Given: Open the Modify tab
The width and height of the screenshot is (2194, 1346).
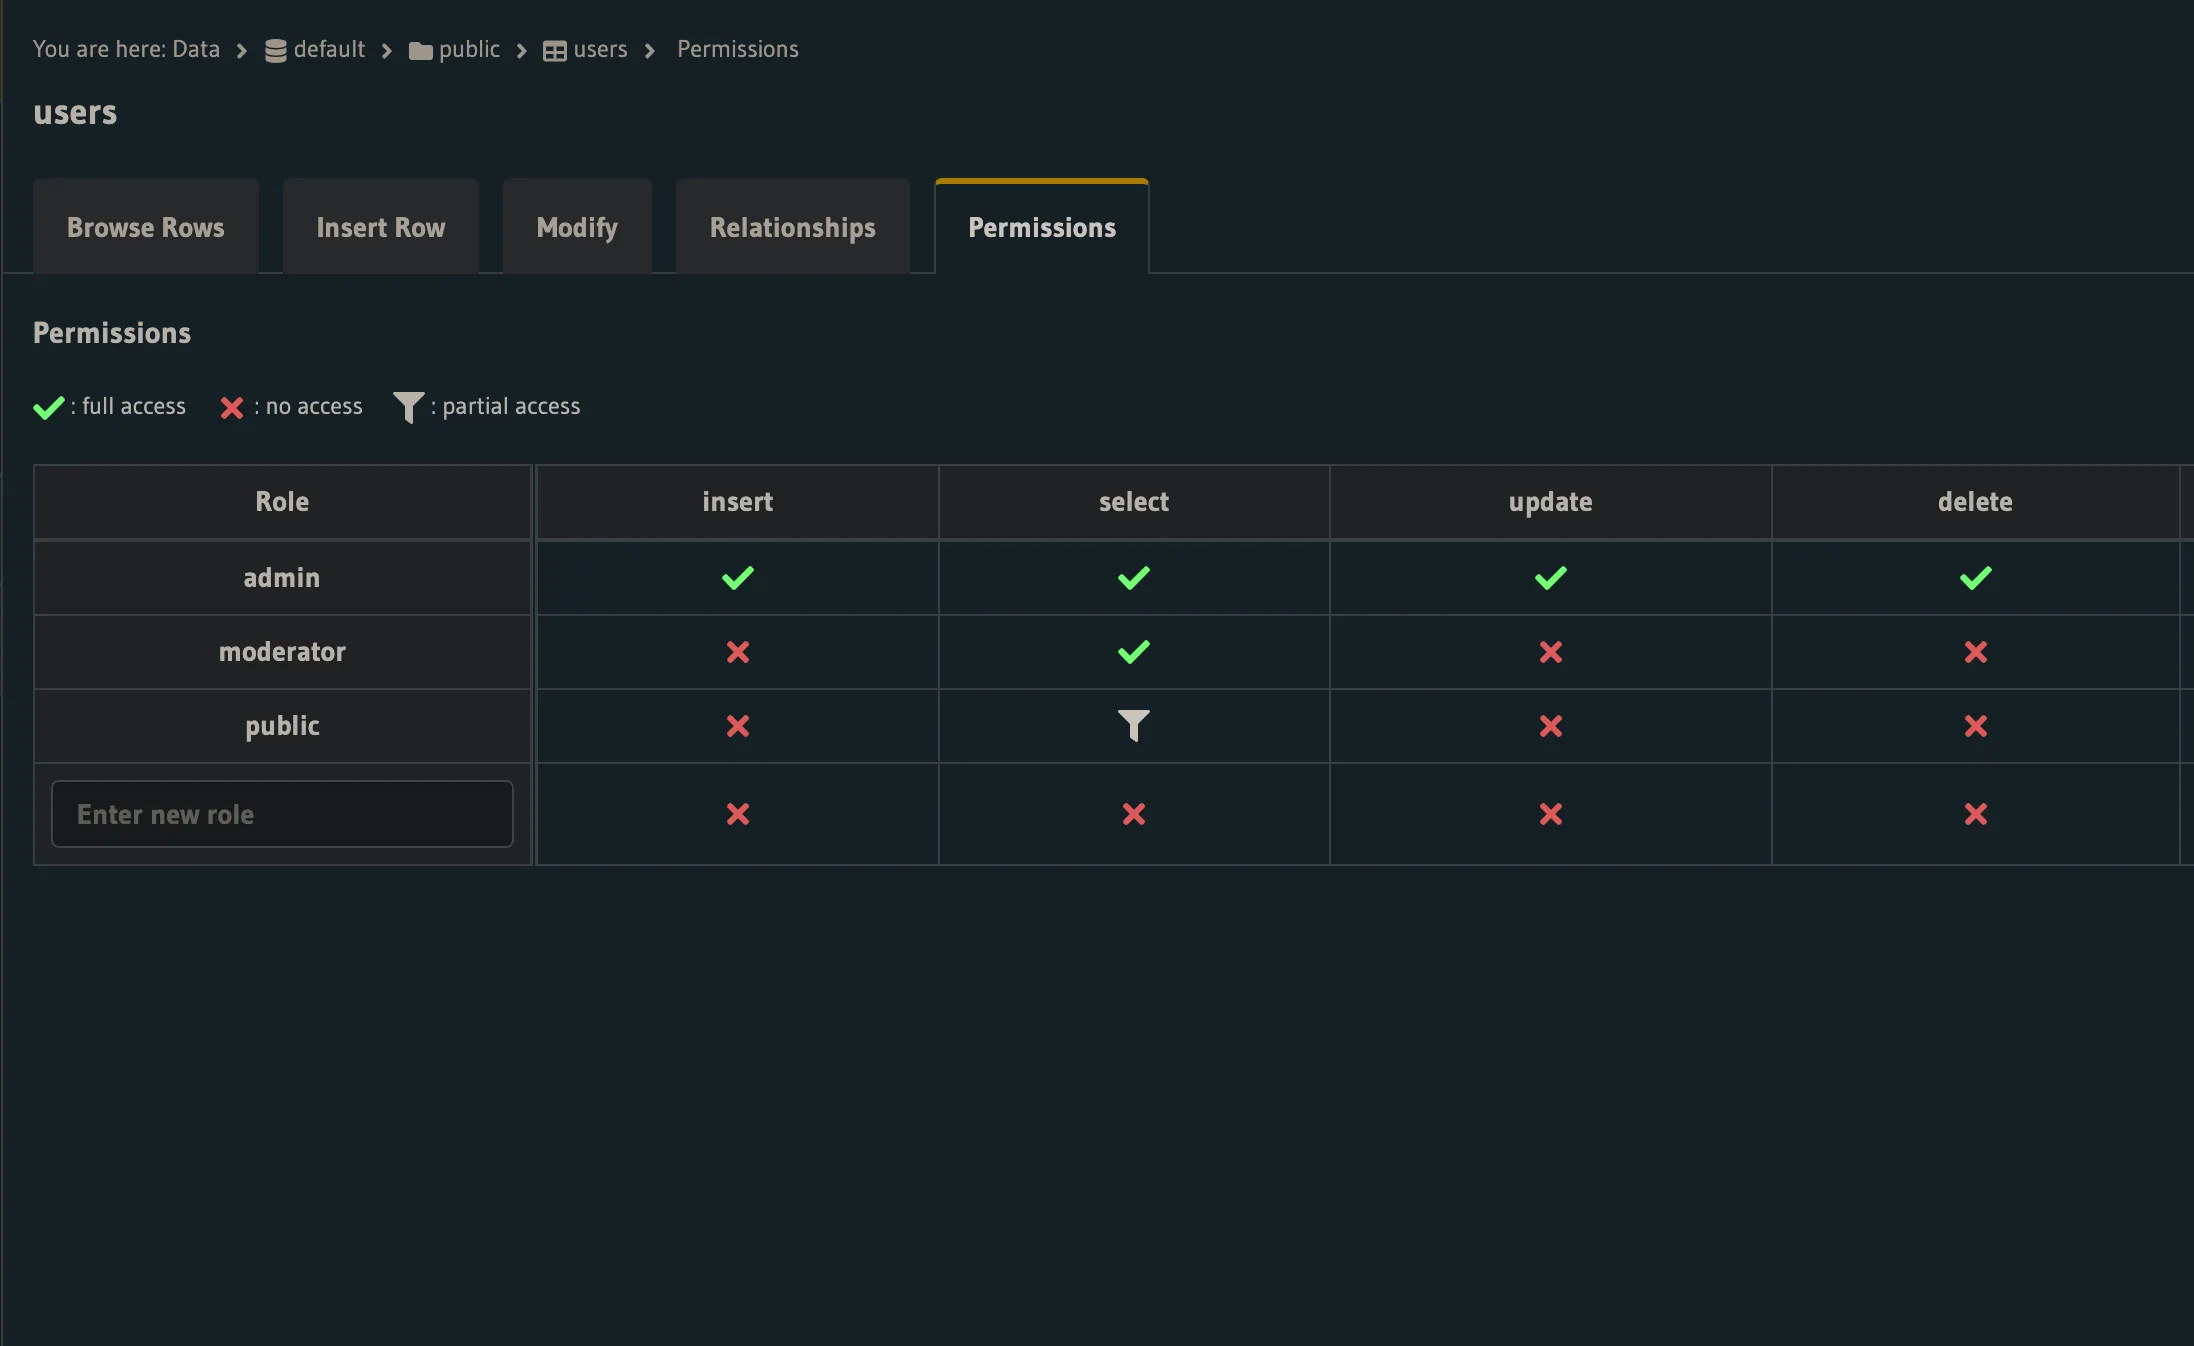Looking at the screenshot, I should coord(576,226).
